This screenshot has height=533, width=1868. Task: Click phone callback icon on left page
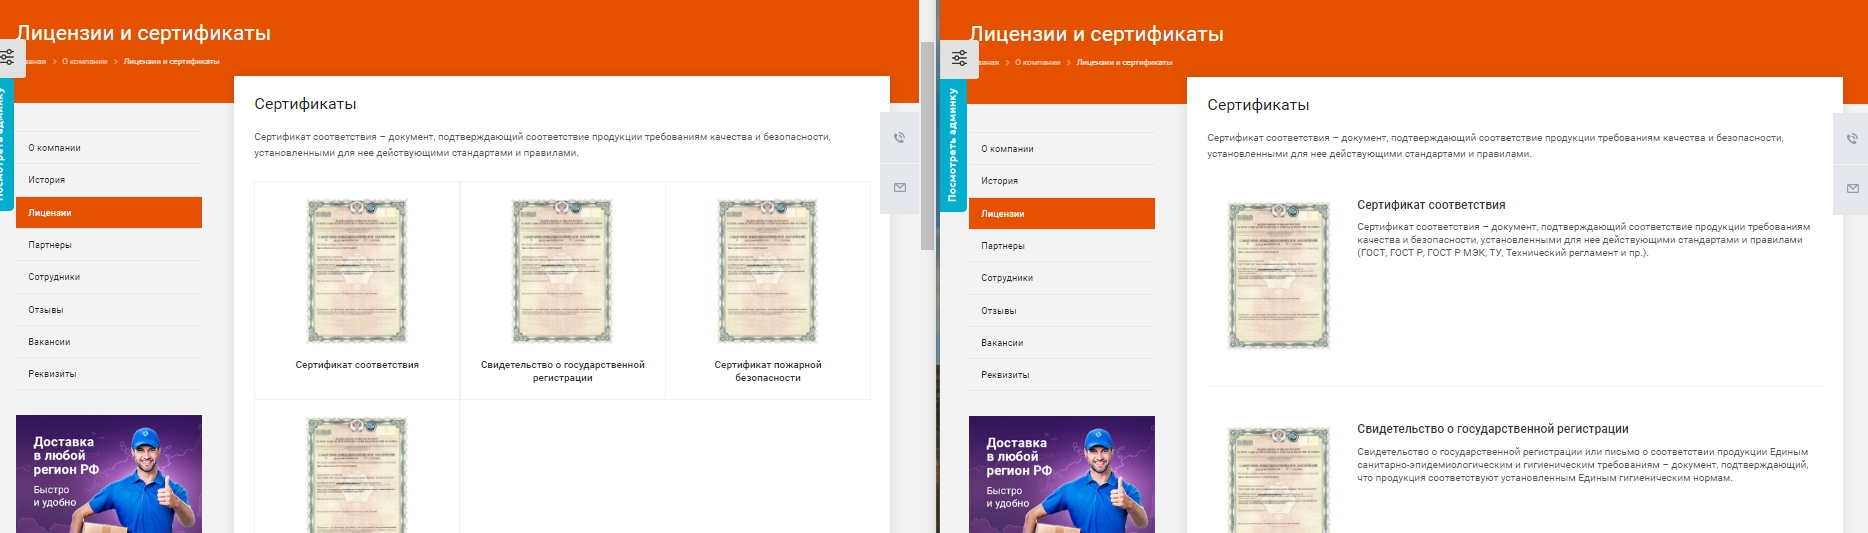[x=899, y=138]
